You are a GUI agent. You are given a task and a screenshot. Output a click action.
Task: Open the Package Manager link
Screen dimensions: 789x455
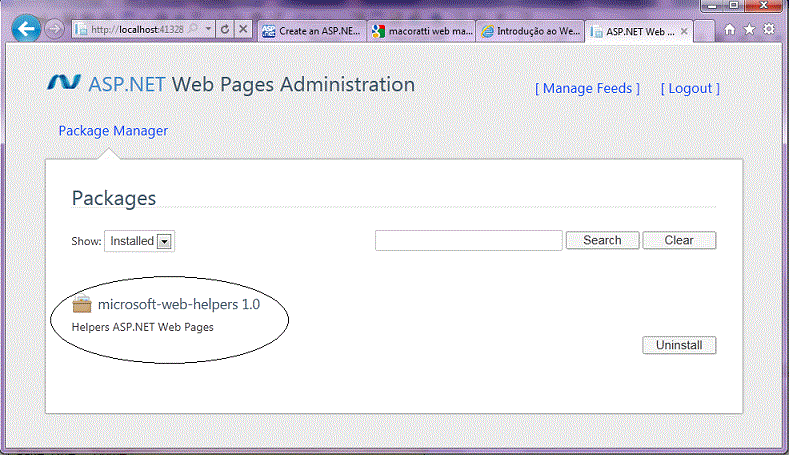click(113, 131)
